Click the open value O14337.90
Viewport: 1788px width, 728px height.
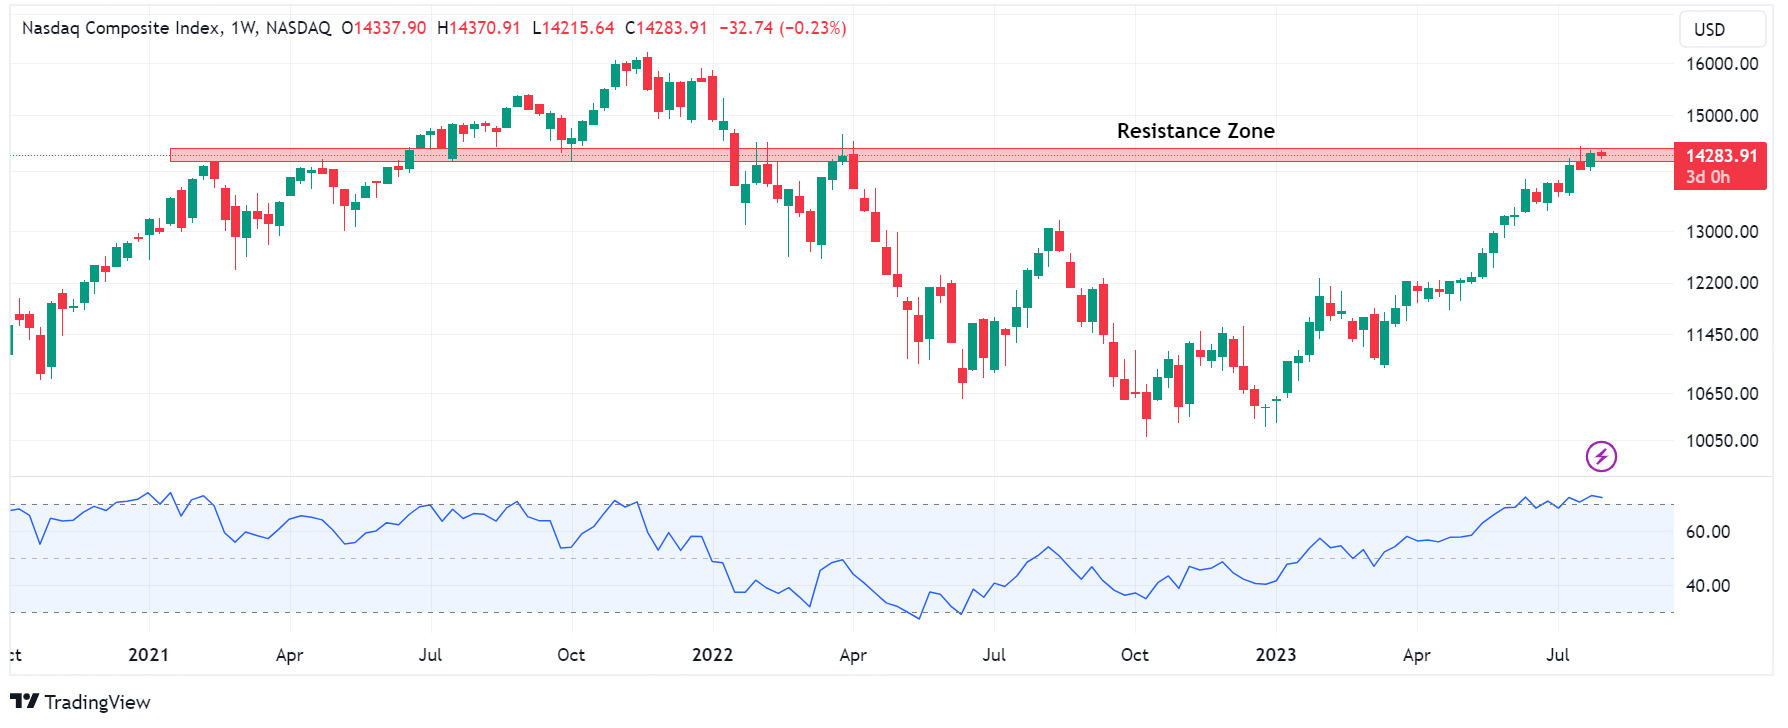point(384,28)
